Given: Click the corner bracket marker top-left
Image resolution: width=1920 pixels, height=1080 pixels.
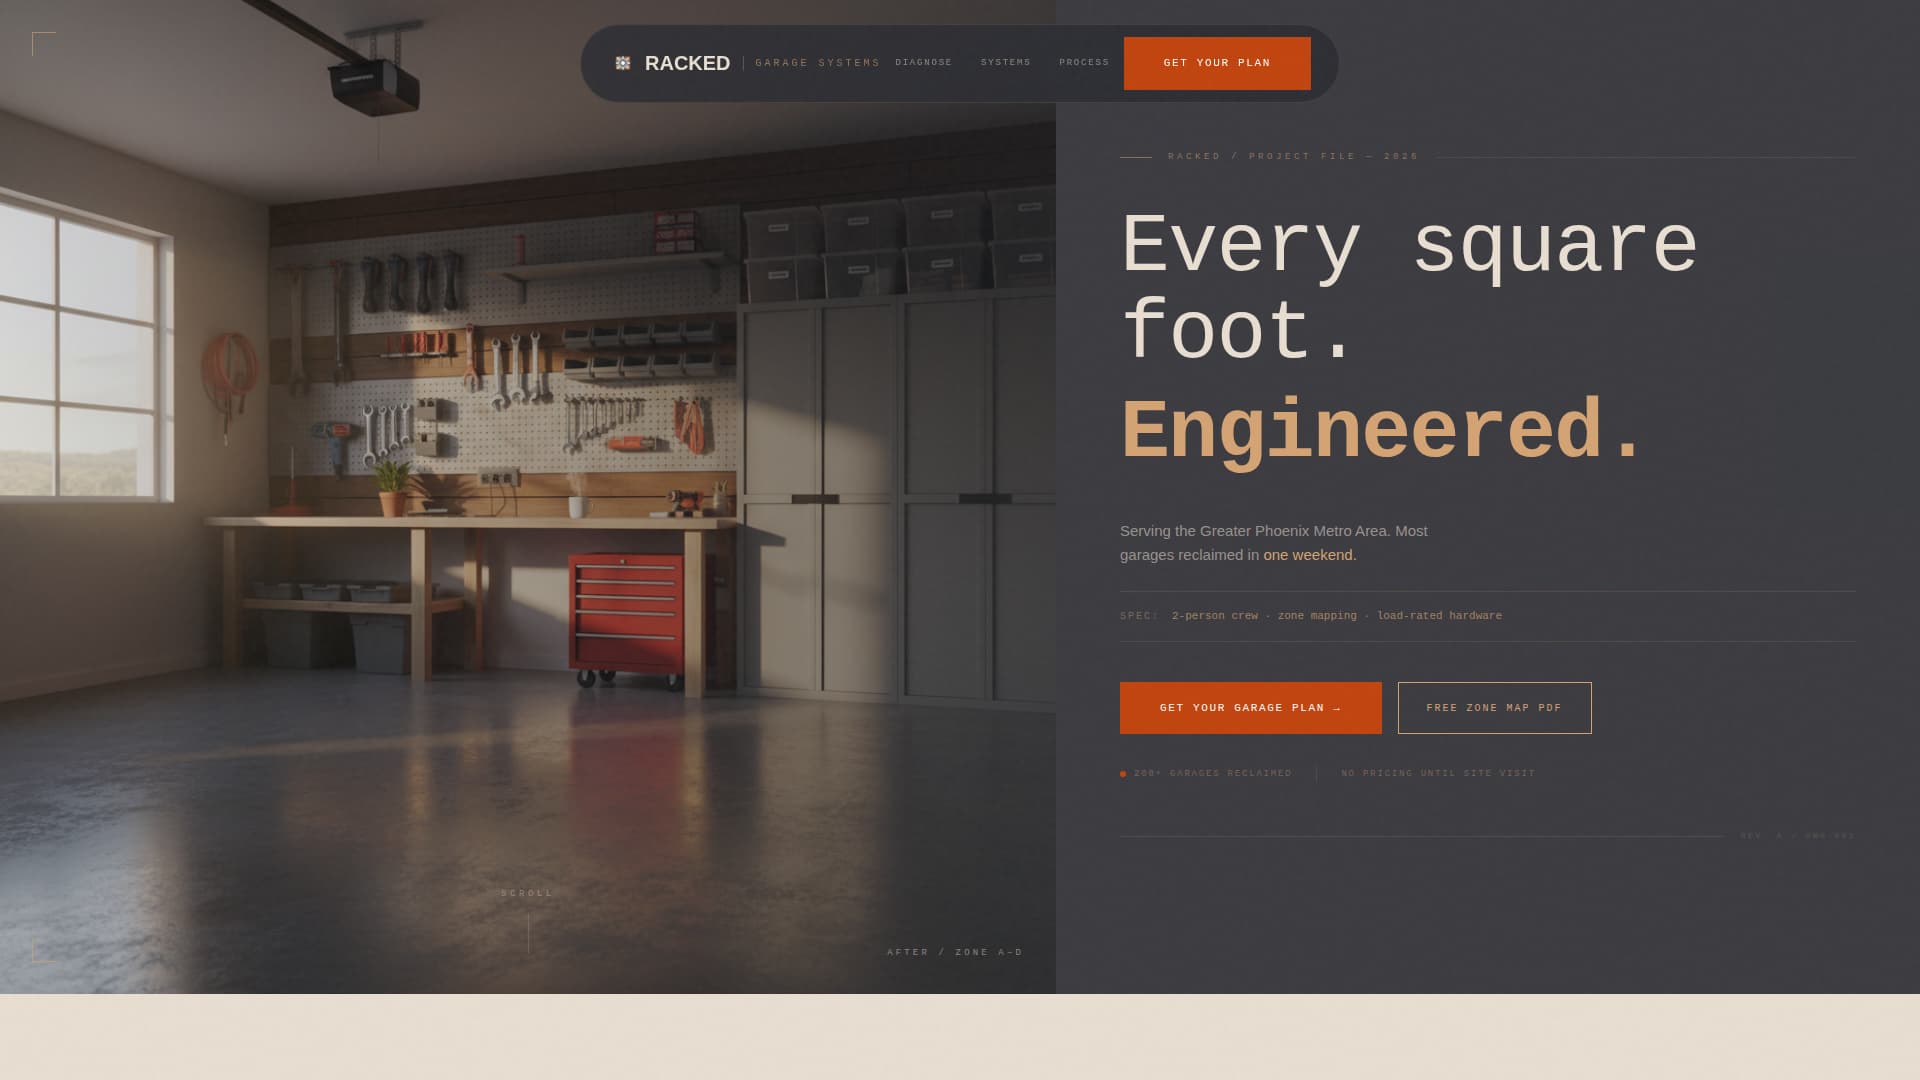Looking at the screenshot, I should tap(42, 40).
